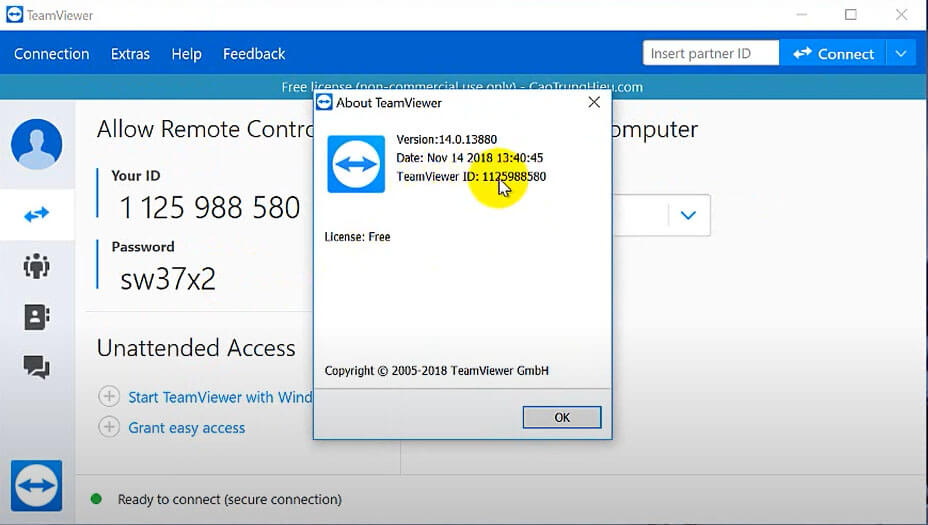Open the Connection menu
This screenshot has width=928, height=525.
pyautogui.click(x=51, y=54)
